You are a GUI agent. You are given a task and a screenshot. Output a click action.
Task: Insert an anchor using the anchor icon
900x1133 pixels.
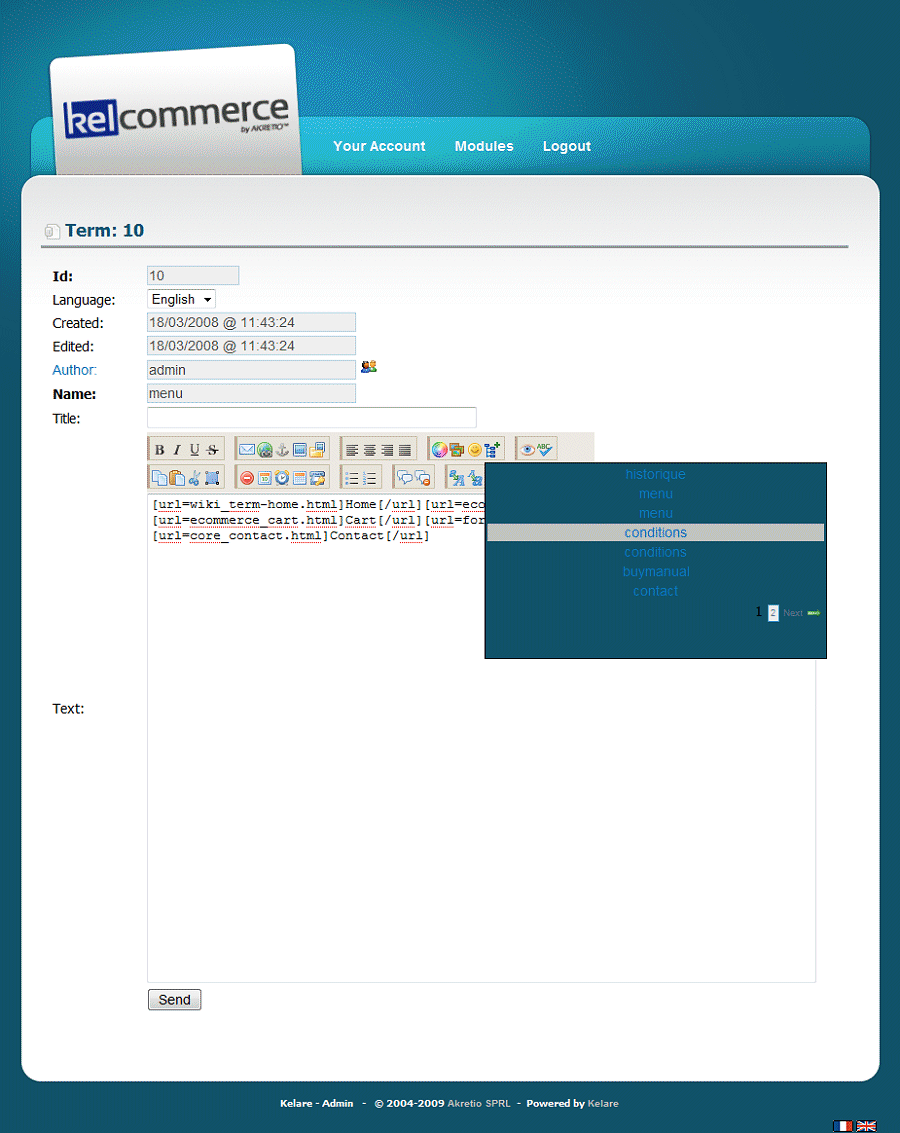point(282,450)
